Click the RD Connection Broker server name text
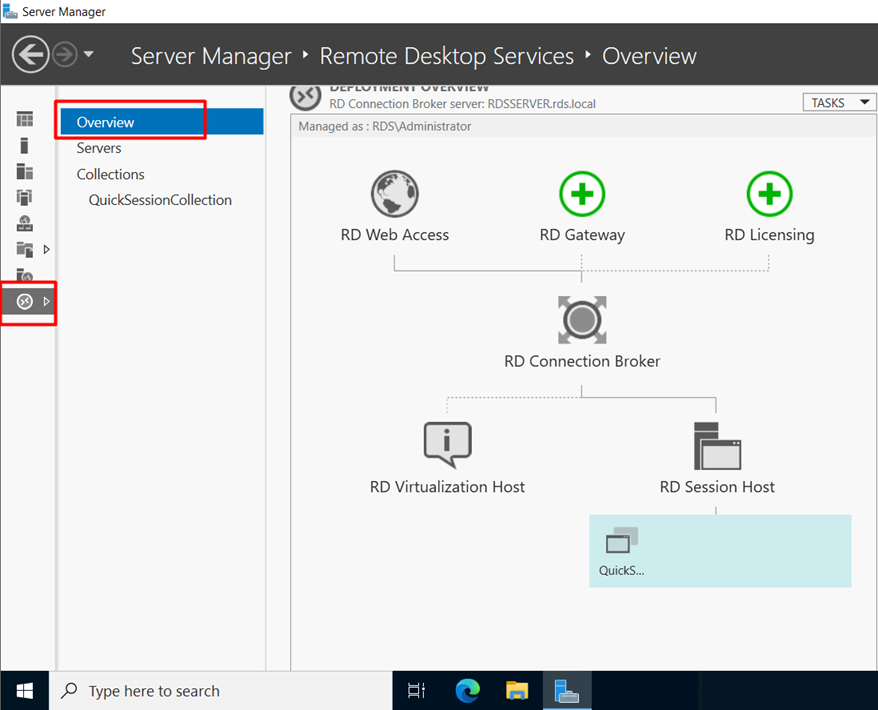This screenshot has height=710, width=878. (x=463, y=104)
